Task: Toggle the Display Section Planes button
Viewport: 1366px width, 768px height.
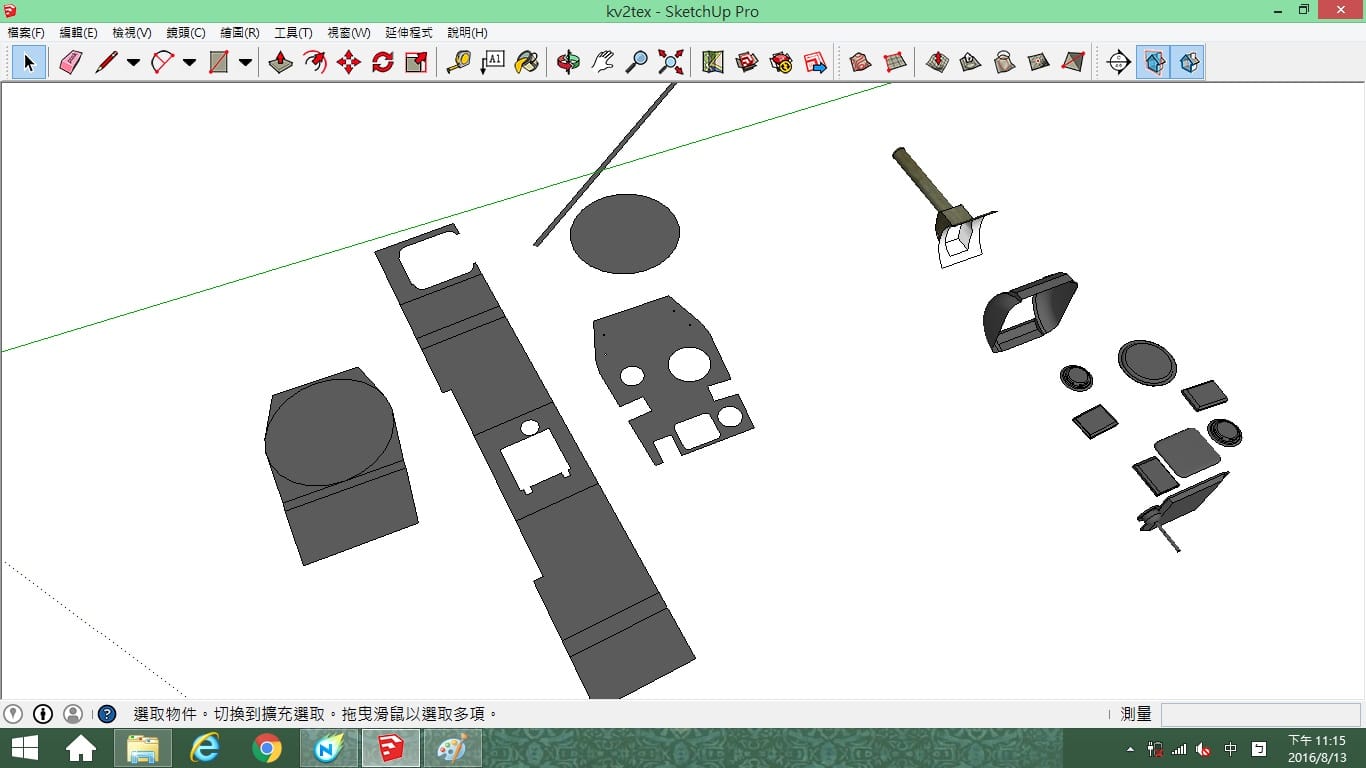Action: pyautogui.click(x=1153, y=63)
